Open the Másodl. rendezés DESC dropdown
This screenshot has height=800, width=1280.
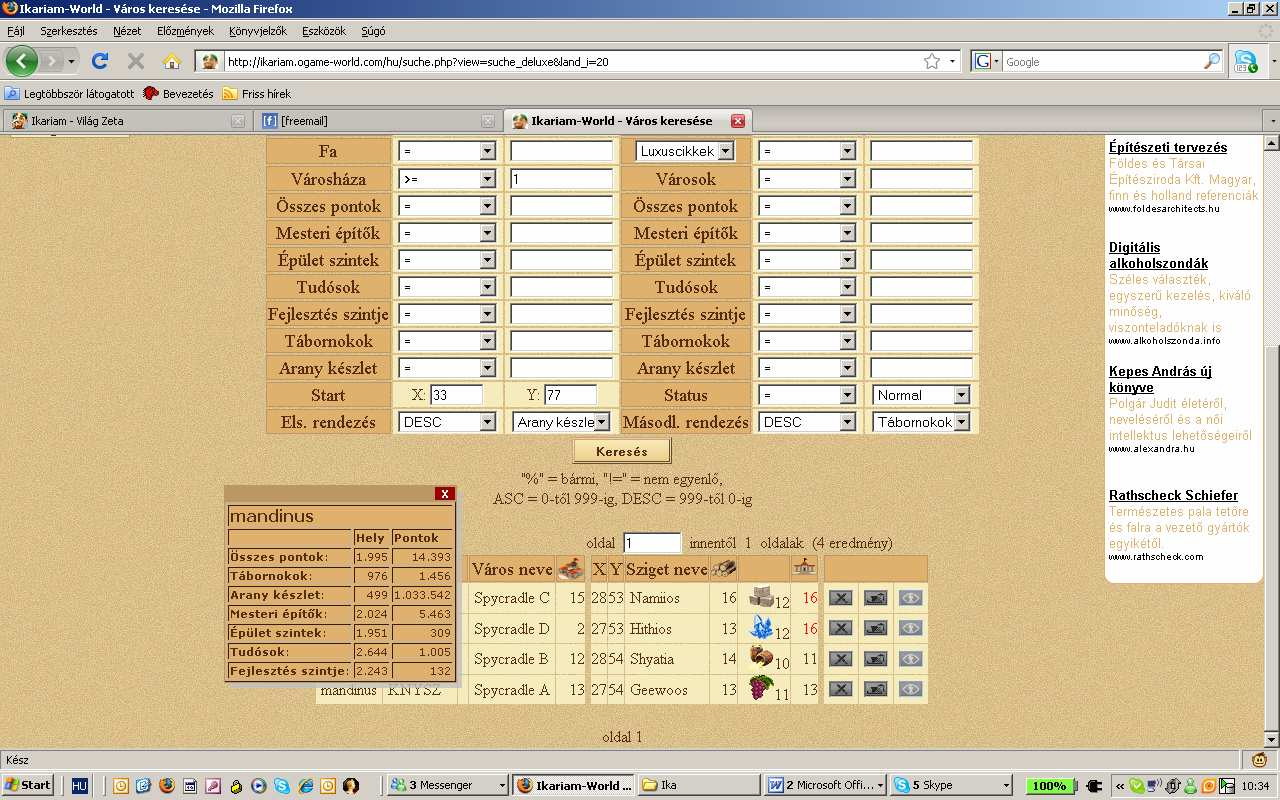click(807, 422)
